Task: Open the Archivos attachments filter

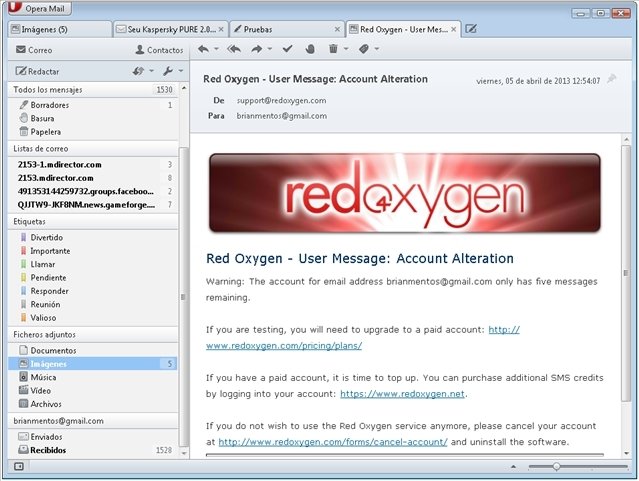Action: click(x=93, y=404)
